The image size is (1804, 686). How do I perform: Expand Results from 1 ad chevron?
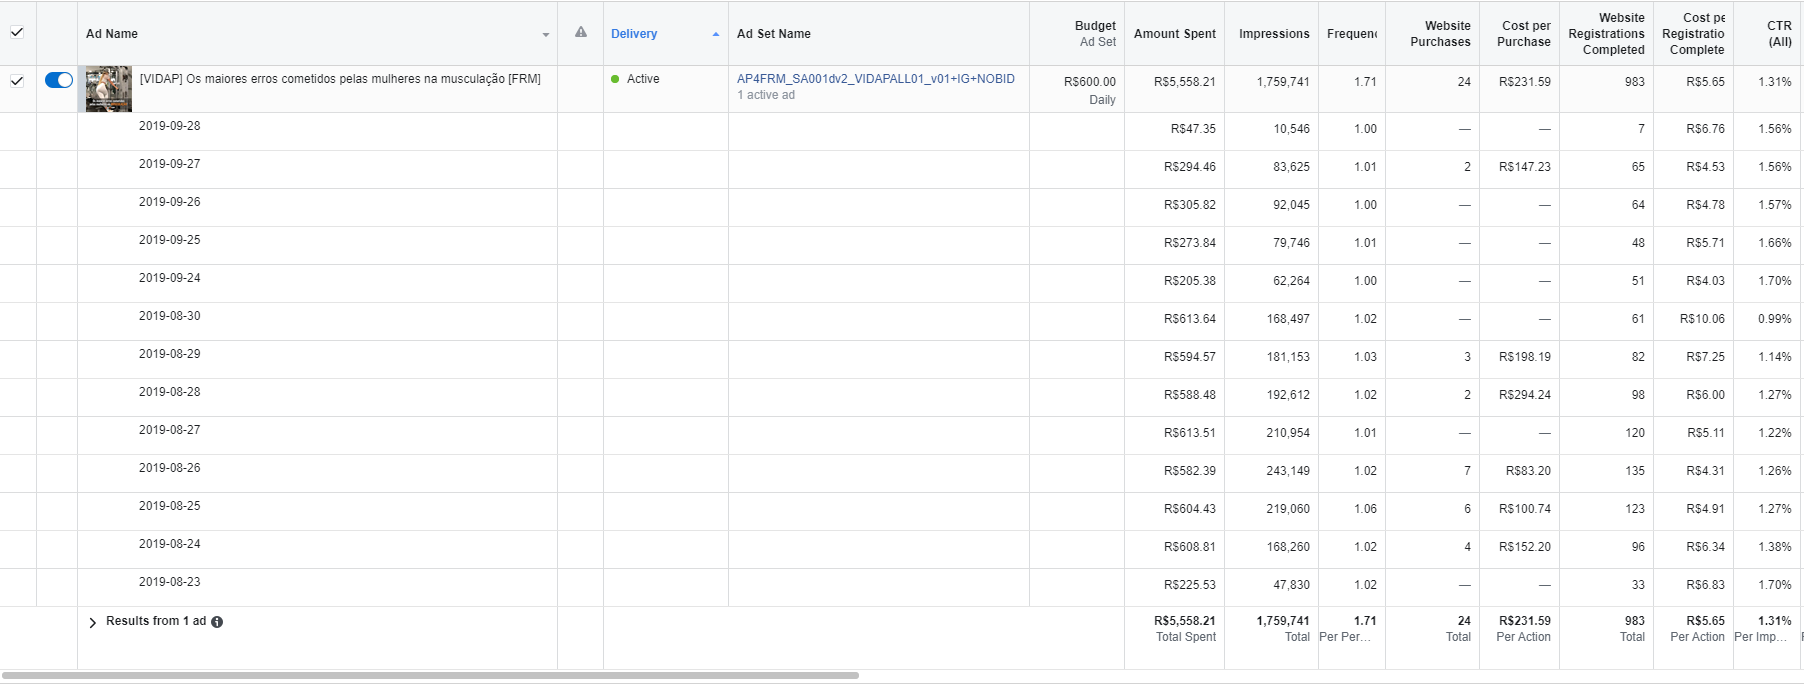pyautogui.click(x=93, y=622)
